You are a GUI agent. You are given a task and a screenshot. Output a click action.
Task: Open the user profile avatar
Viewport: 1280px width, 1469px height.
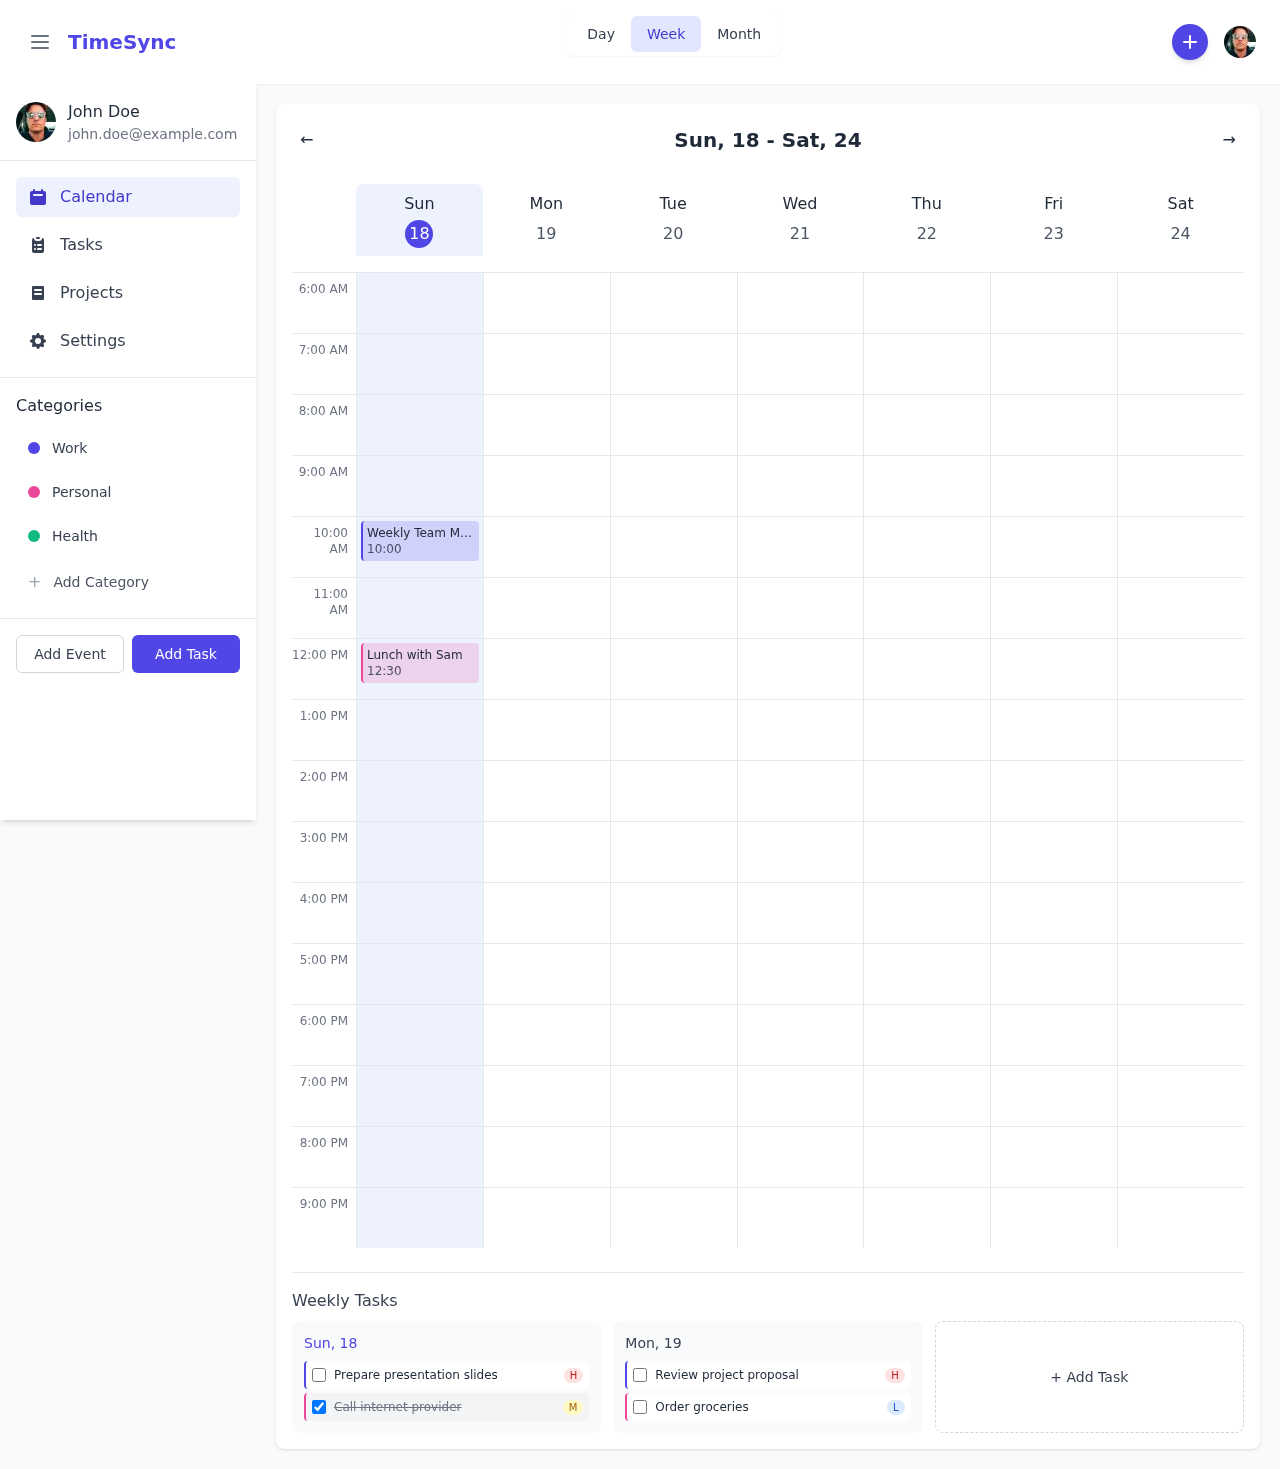coord(1239,42)
